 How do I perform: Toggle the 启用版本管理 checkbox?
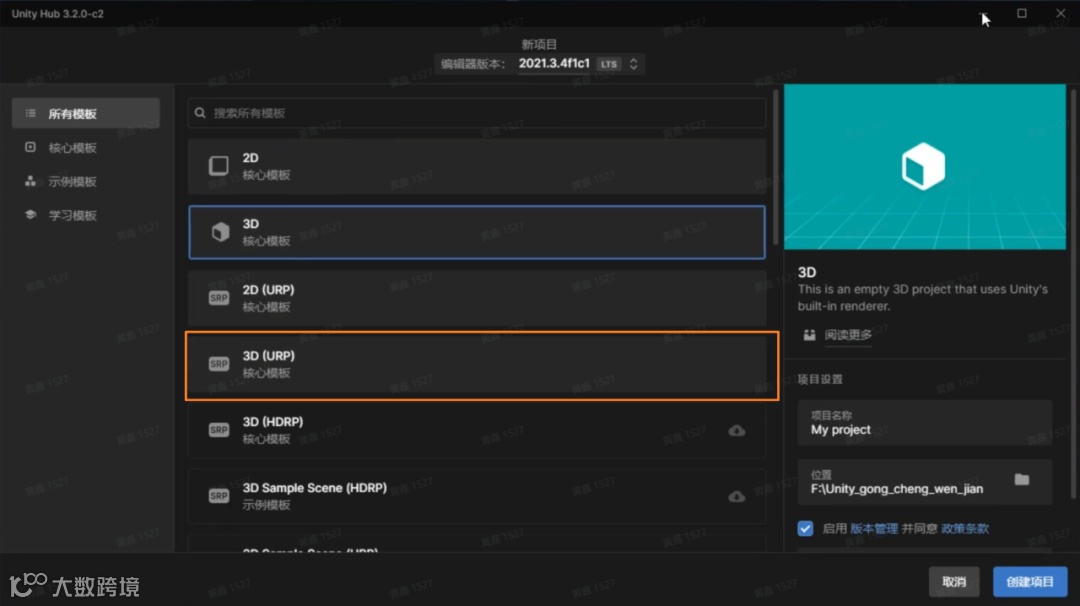(x=805, y=528)
